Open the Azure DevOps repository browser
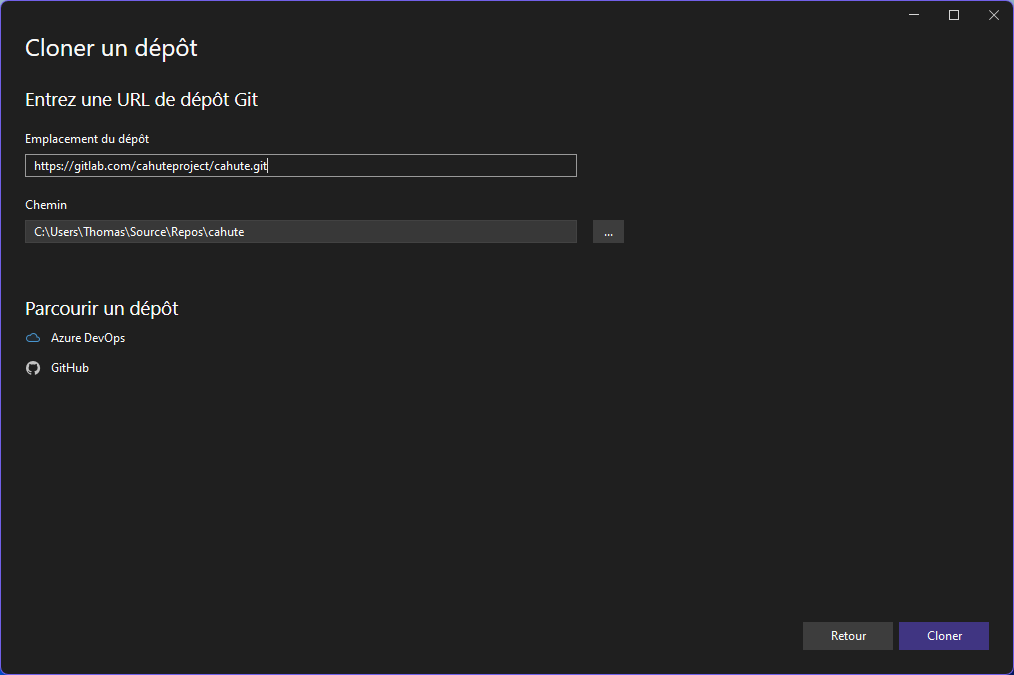The image size is (1014, 675). (88, 338)
